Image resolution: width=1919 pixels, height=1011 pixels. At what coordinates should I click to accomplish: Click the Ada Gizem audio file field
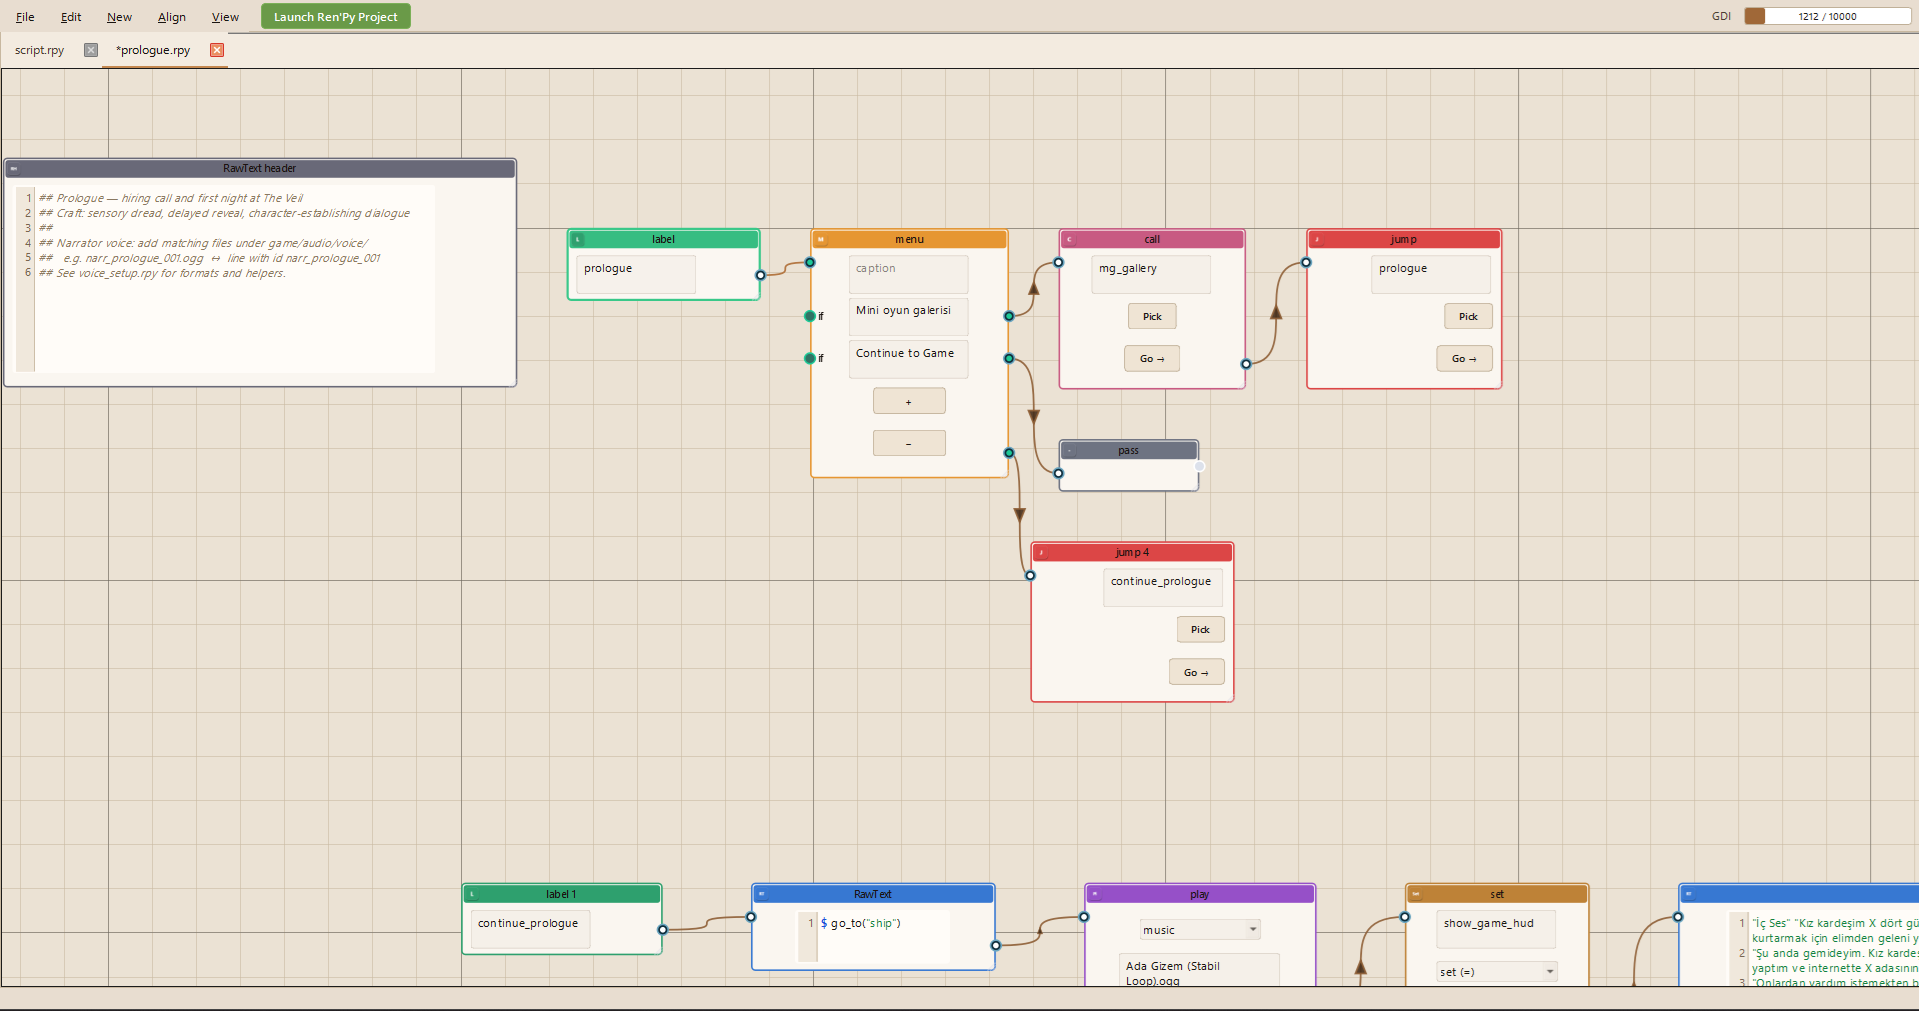[1199, 971]
